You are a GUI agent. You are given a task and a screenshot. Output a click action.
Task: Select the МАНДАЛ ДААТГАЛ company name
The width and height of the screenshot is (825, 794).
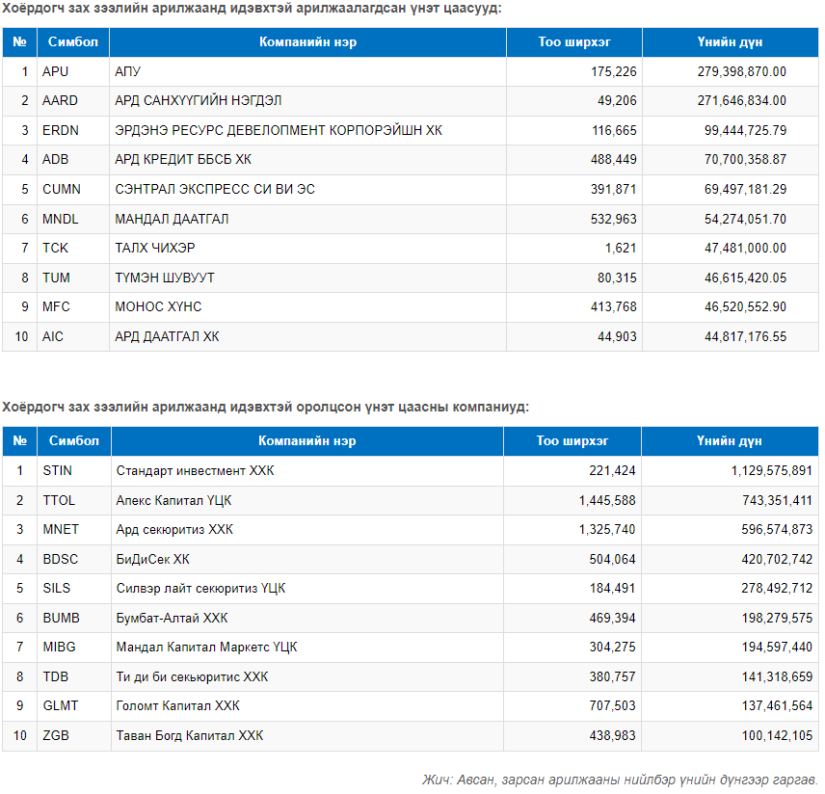tap(172, 219)
